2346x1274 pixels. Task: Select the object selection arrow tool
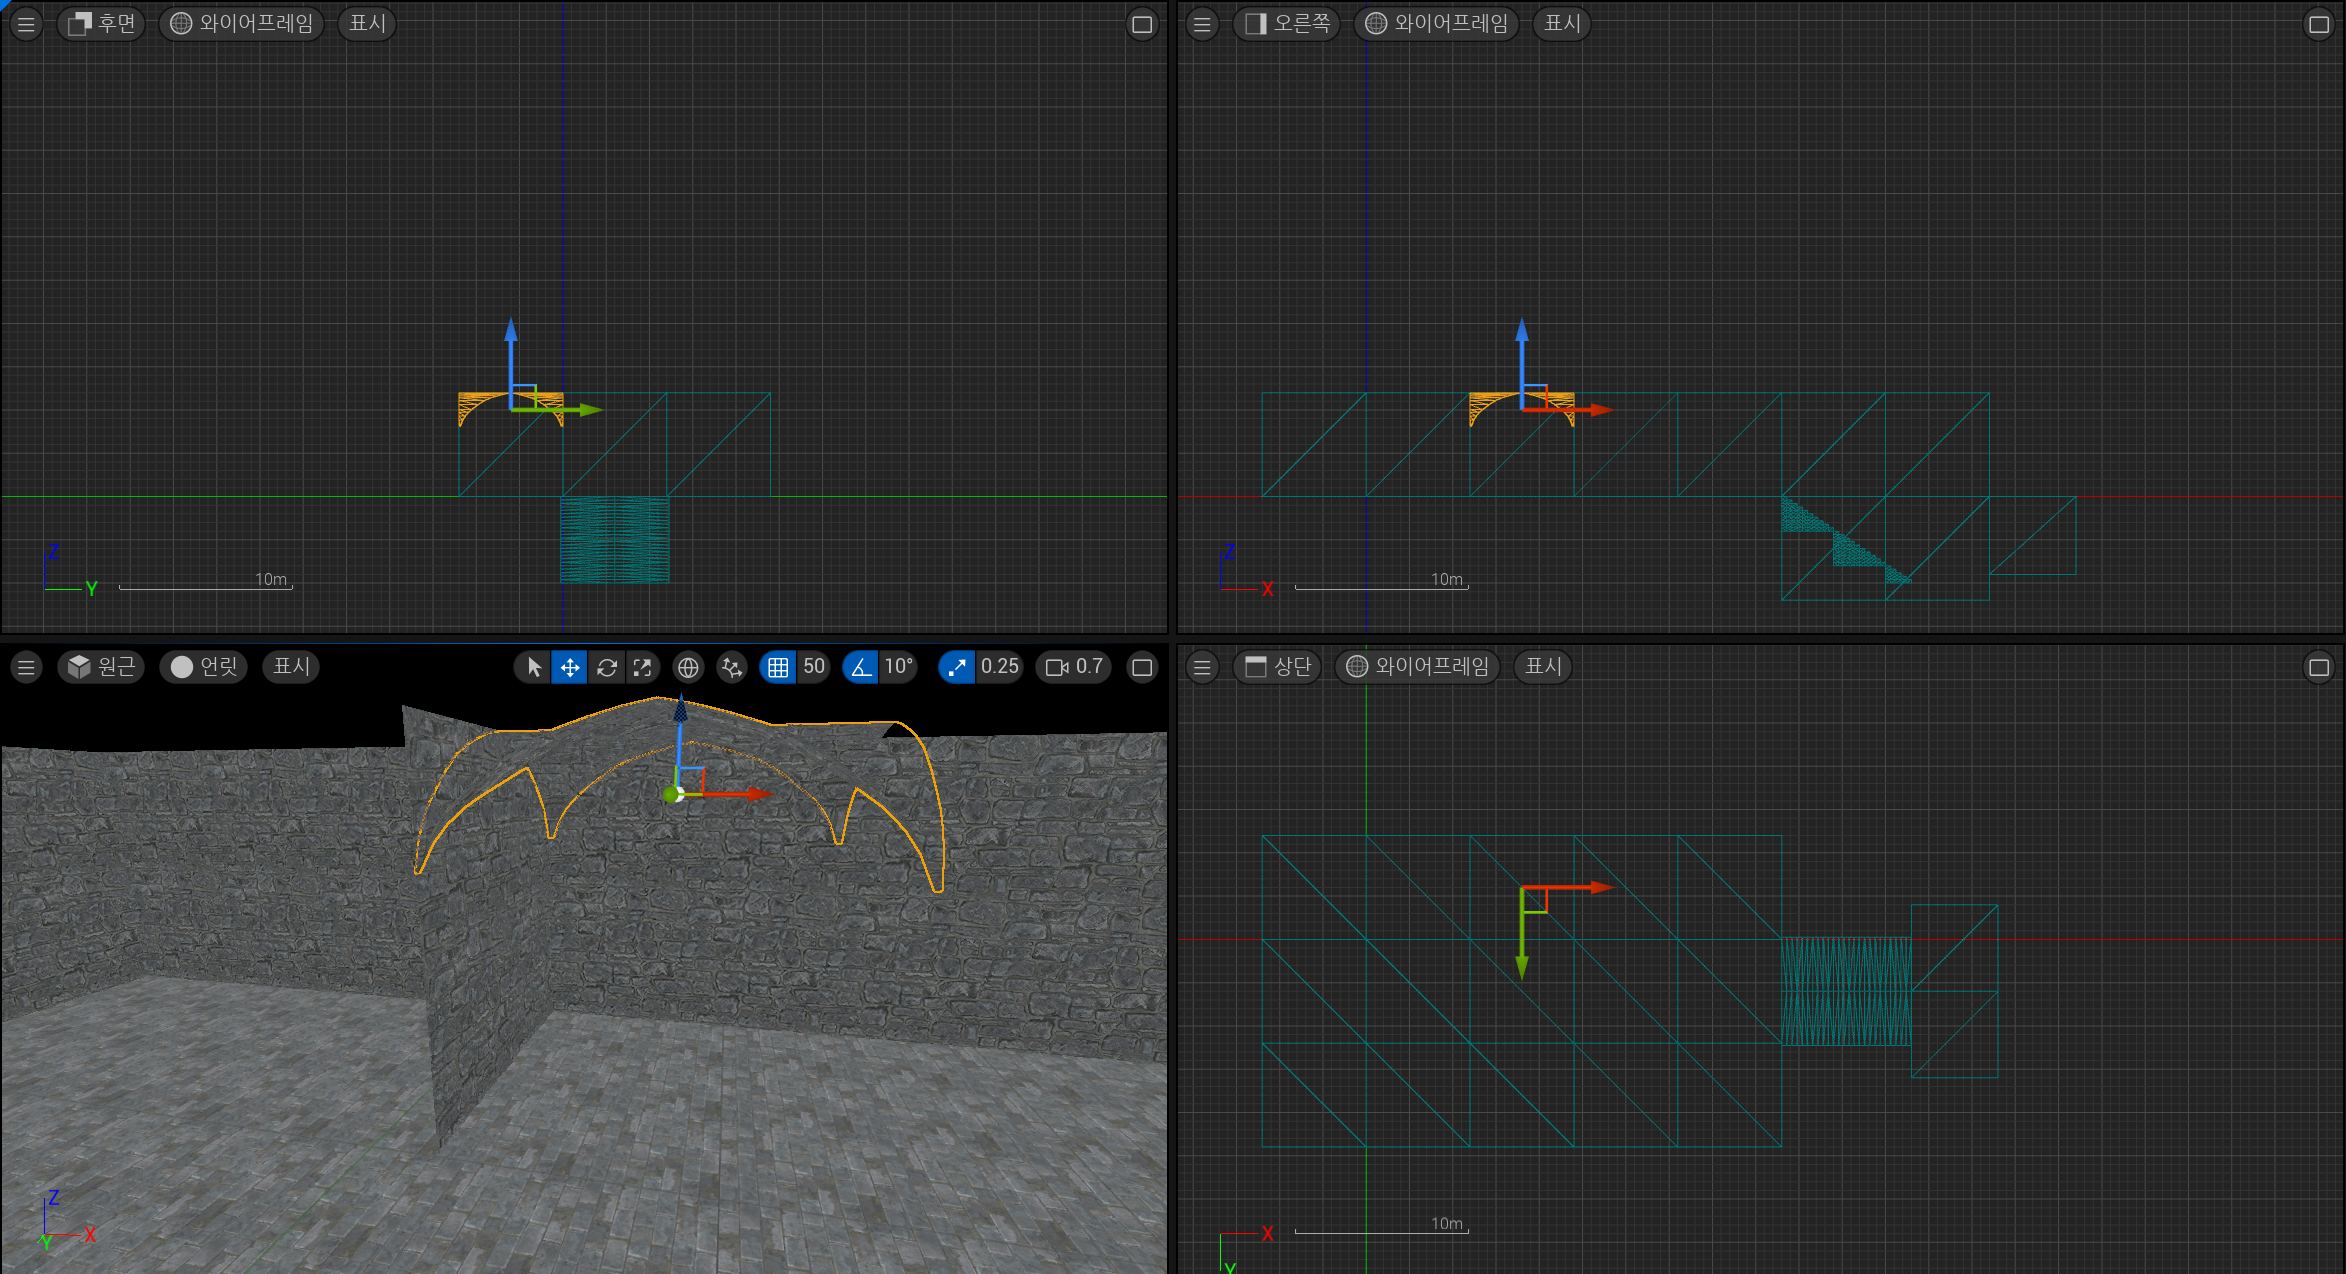[534, 667]
